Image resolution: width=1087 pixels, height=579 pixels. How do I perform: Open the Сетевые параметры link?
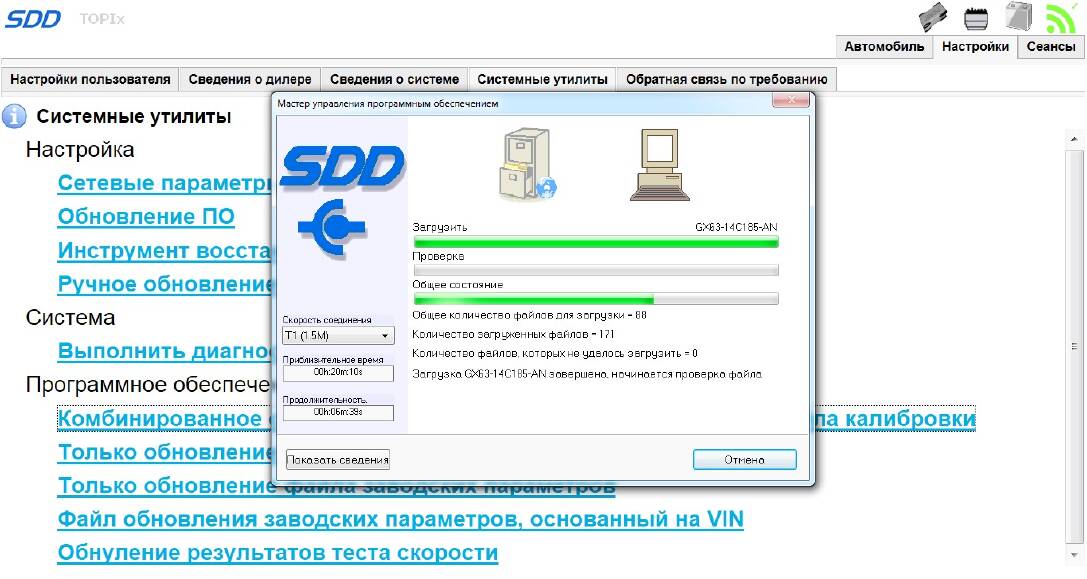point(164,183)
